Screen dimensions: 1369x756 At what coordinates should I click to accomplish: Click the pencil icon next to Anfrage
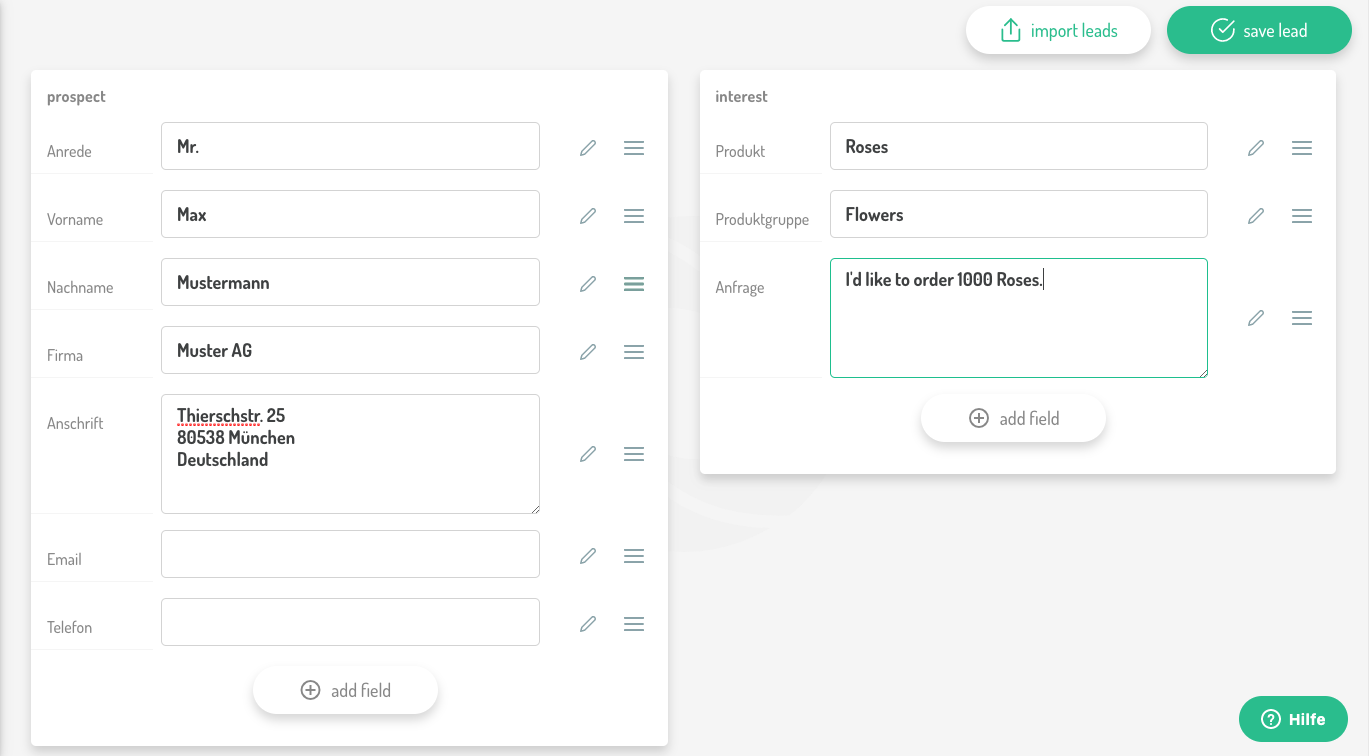1256,318
